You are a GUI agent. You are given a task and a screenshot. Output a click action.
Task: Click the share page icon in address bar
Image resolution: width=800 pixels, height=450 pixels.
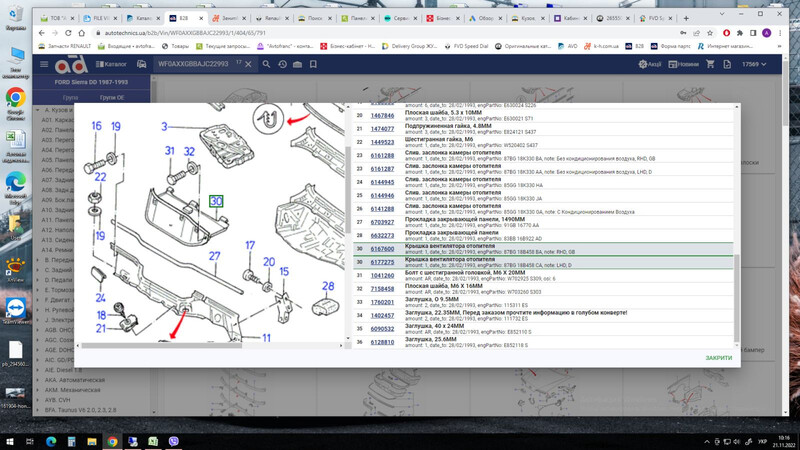pos(696,33)
